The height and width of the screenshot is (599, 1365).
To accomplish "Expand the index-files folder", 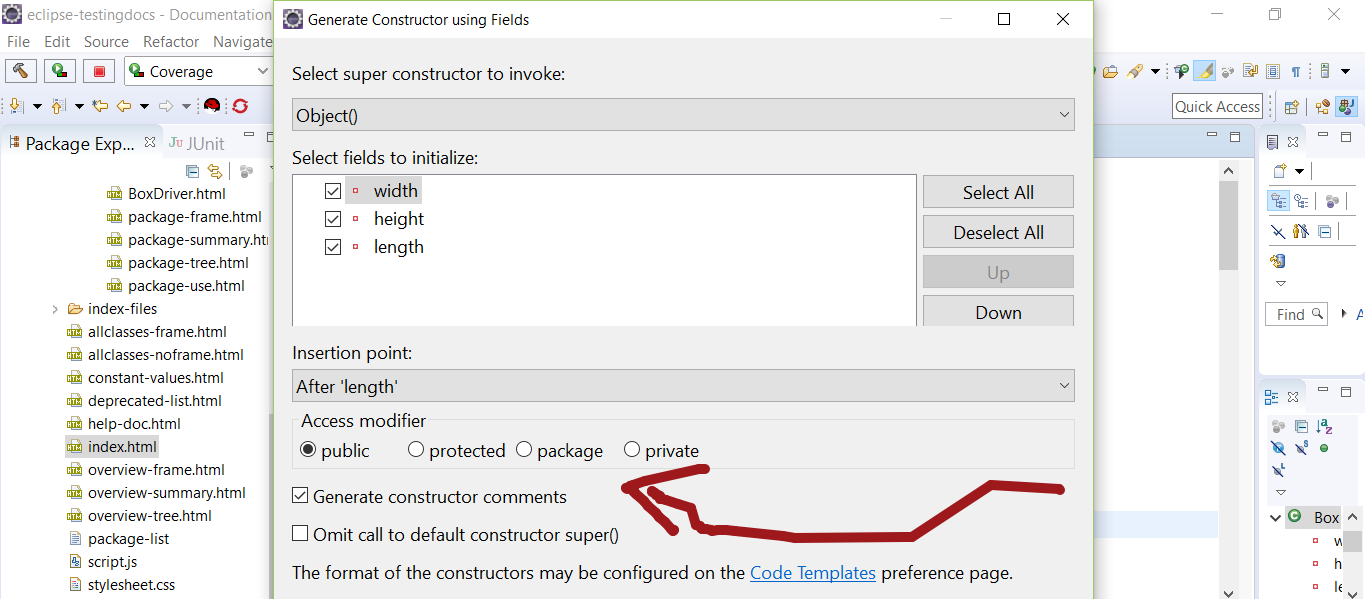I will coord(55,309).
